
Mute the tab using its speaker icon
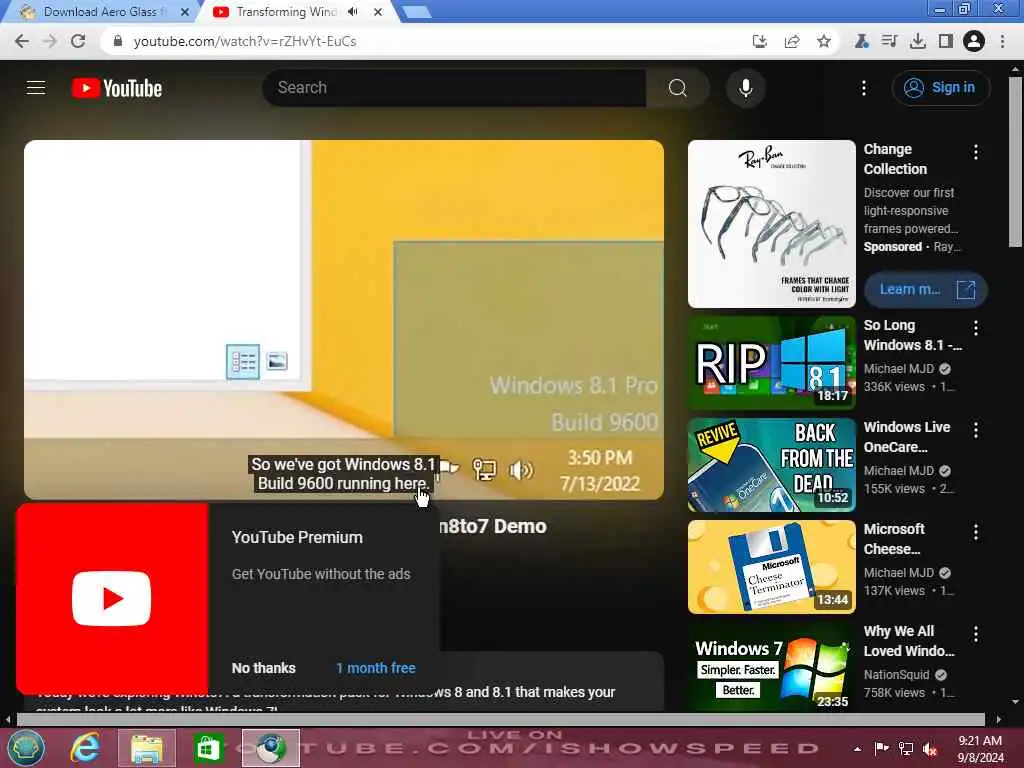tap(353, 12)
